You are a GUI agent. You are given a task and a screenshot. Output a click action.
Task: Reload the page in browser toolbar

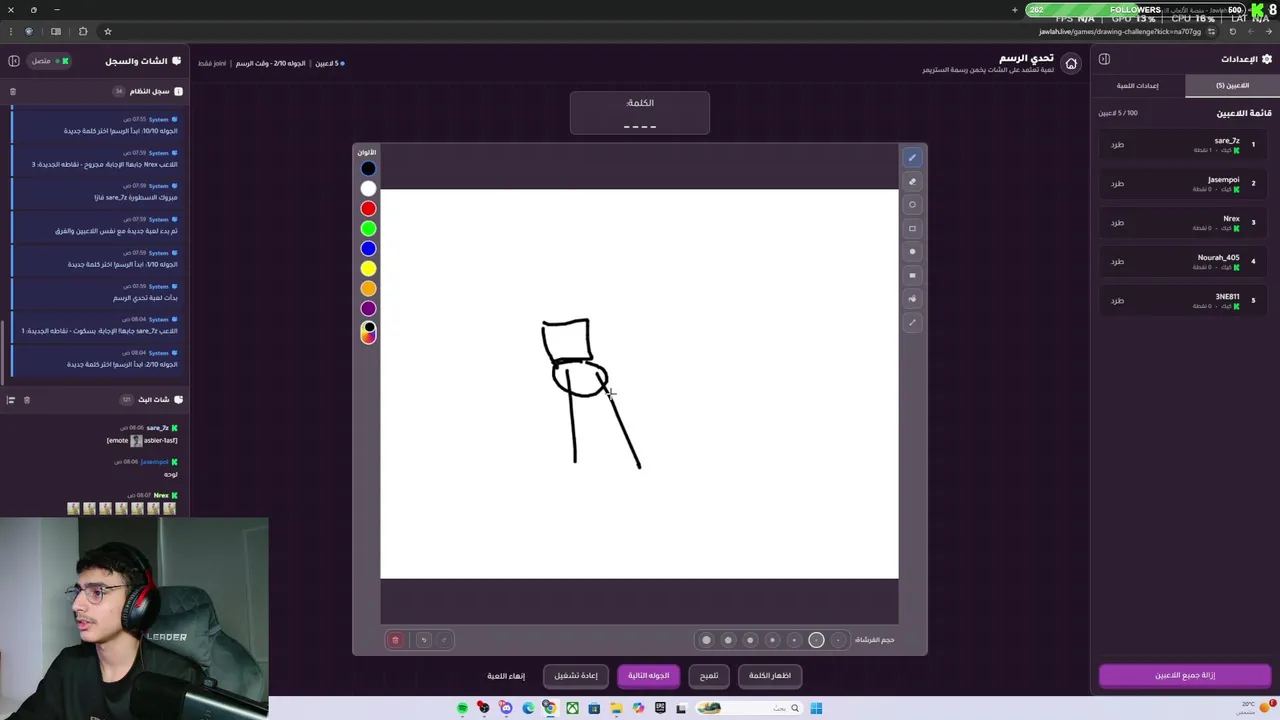[1233, 31]
